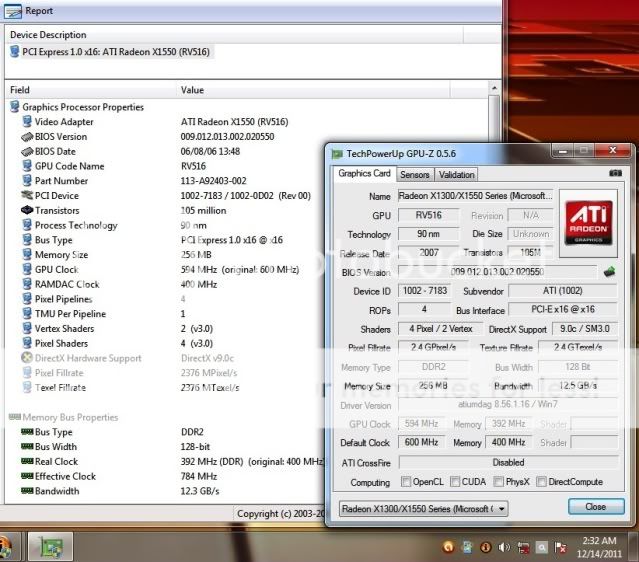Select the GPU Code Name row
The image size is (639, 562).
114,166
